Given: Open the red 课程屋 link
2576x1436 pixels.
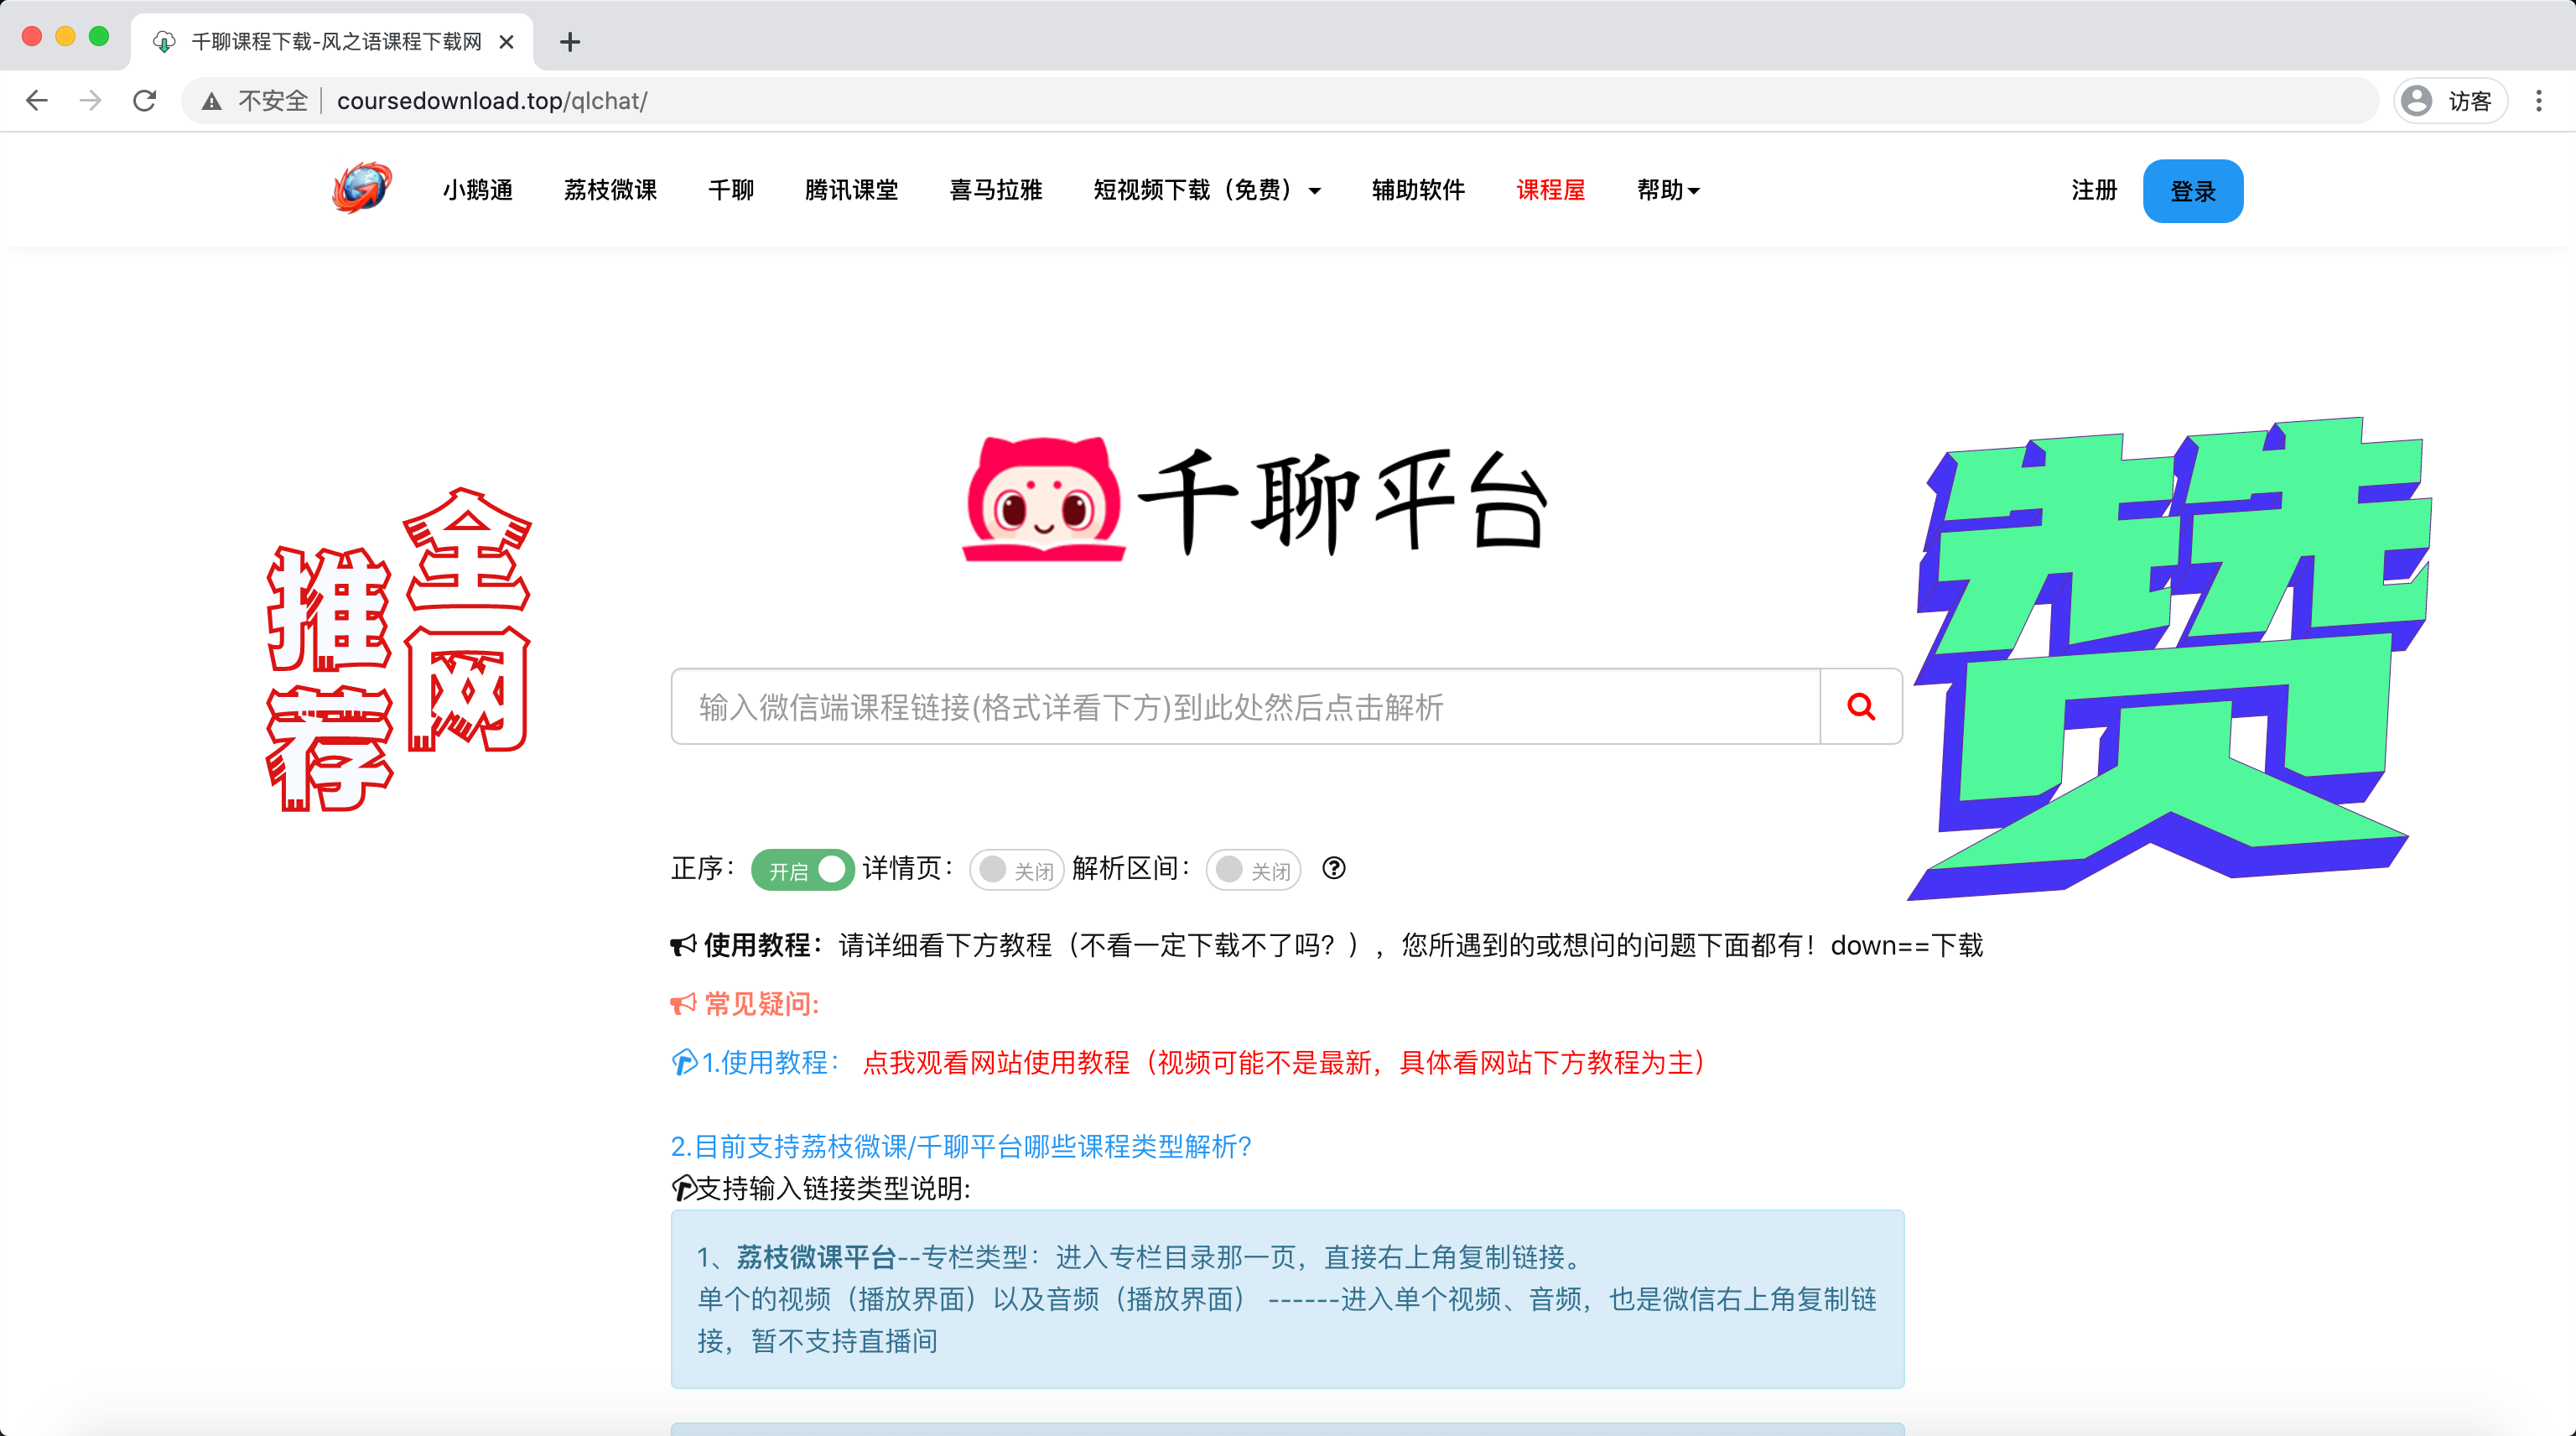Looking at the screenshot, I should pos(1550,190).
